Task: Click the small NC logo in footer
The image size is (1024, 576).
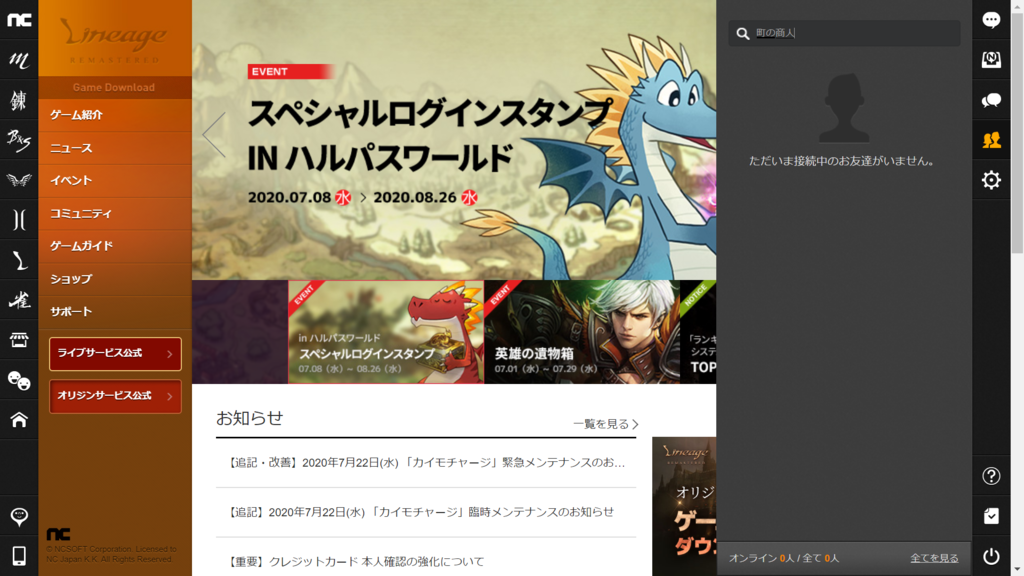Action: coord(58,534)
